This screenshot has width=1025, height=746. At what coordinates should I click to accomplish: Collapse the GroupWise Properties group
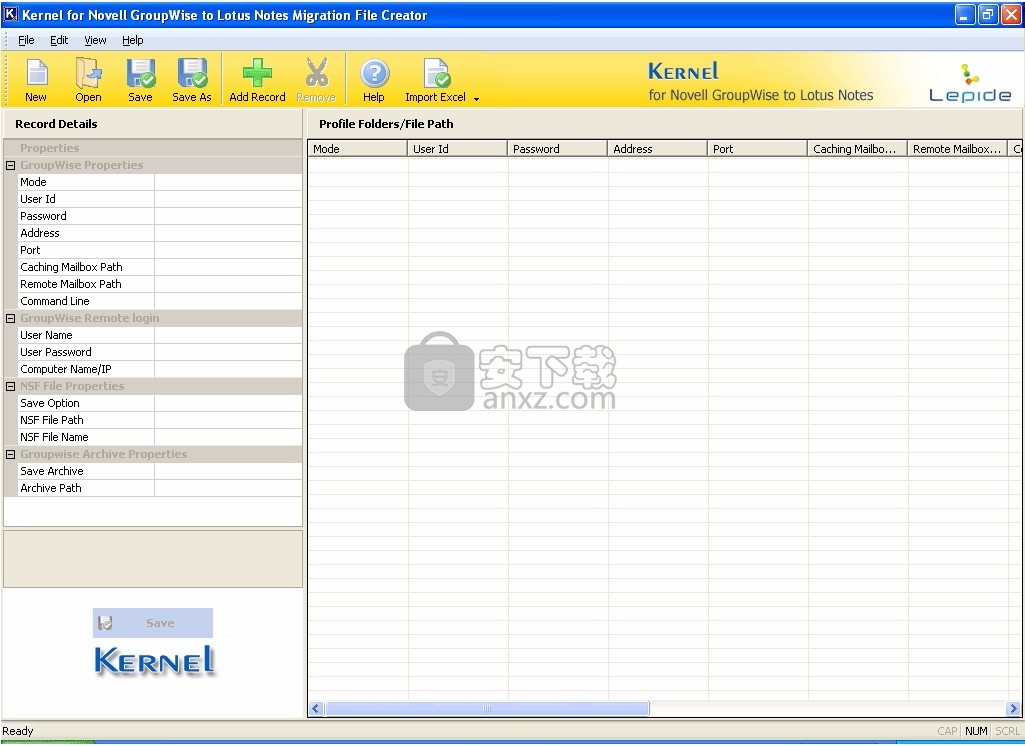(10, 165)
